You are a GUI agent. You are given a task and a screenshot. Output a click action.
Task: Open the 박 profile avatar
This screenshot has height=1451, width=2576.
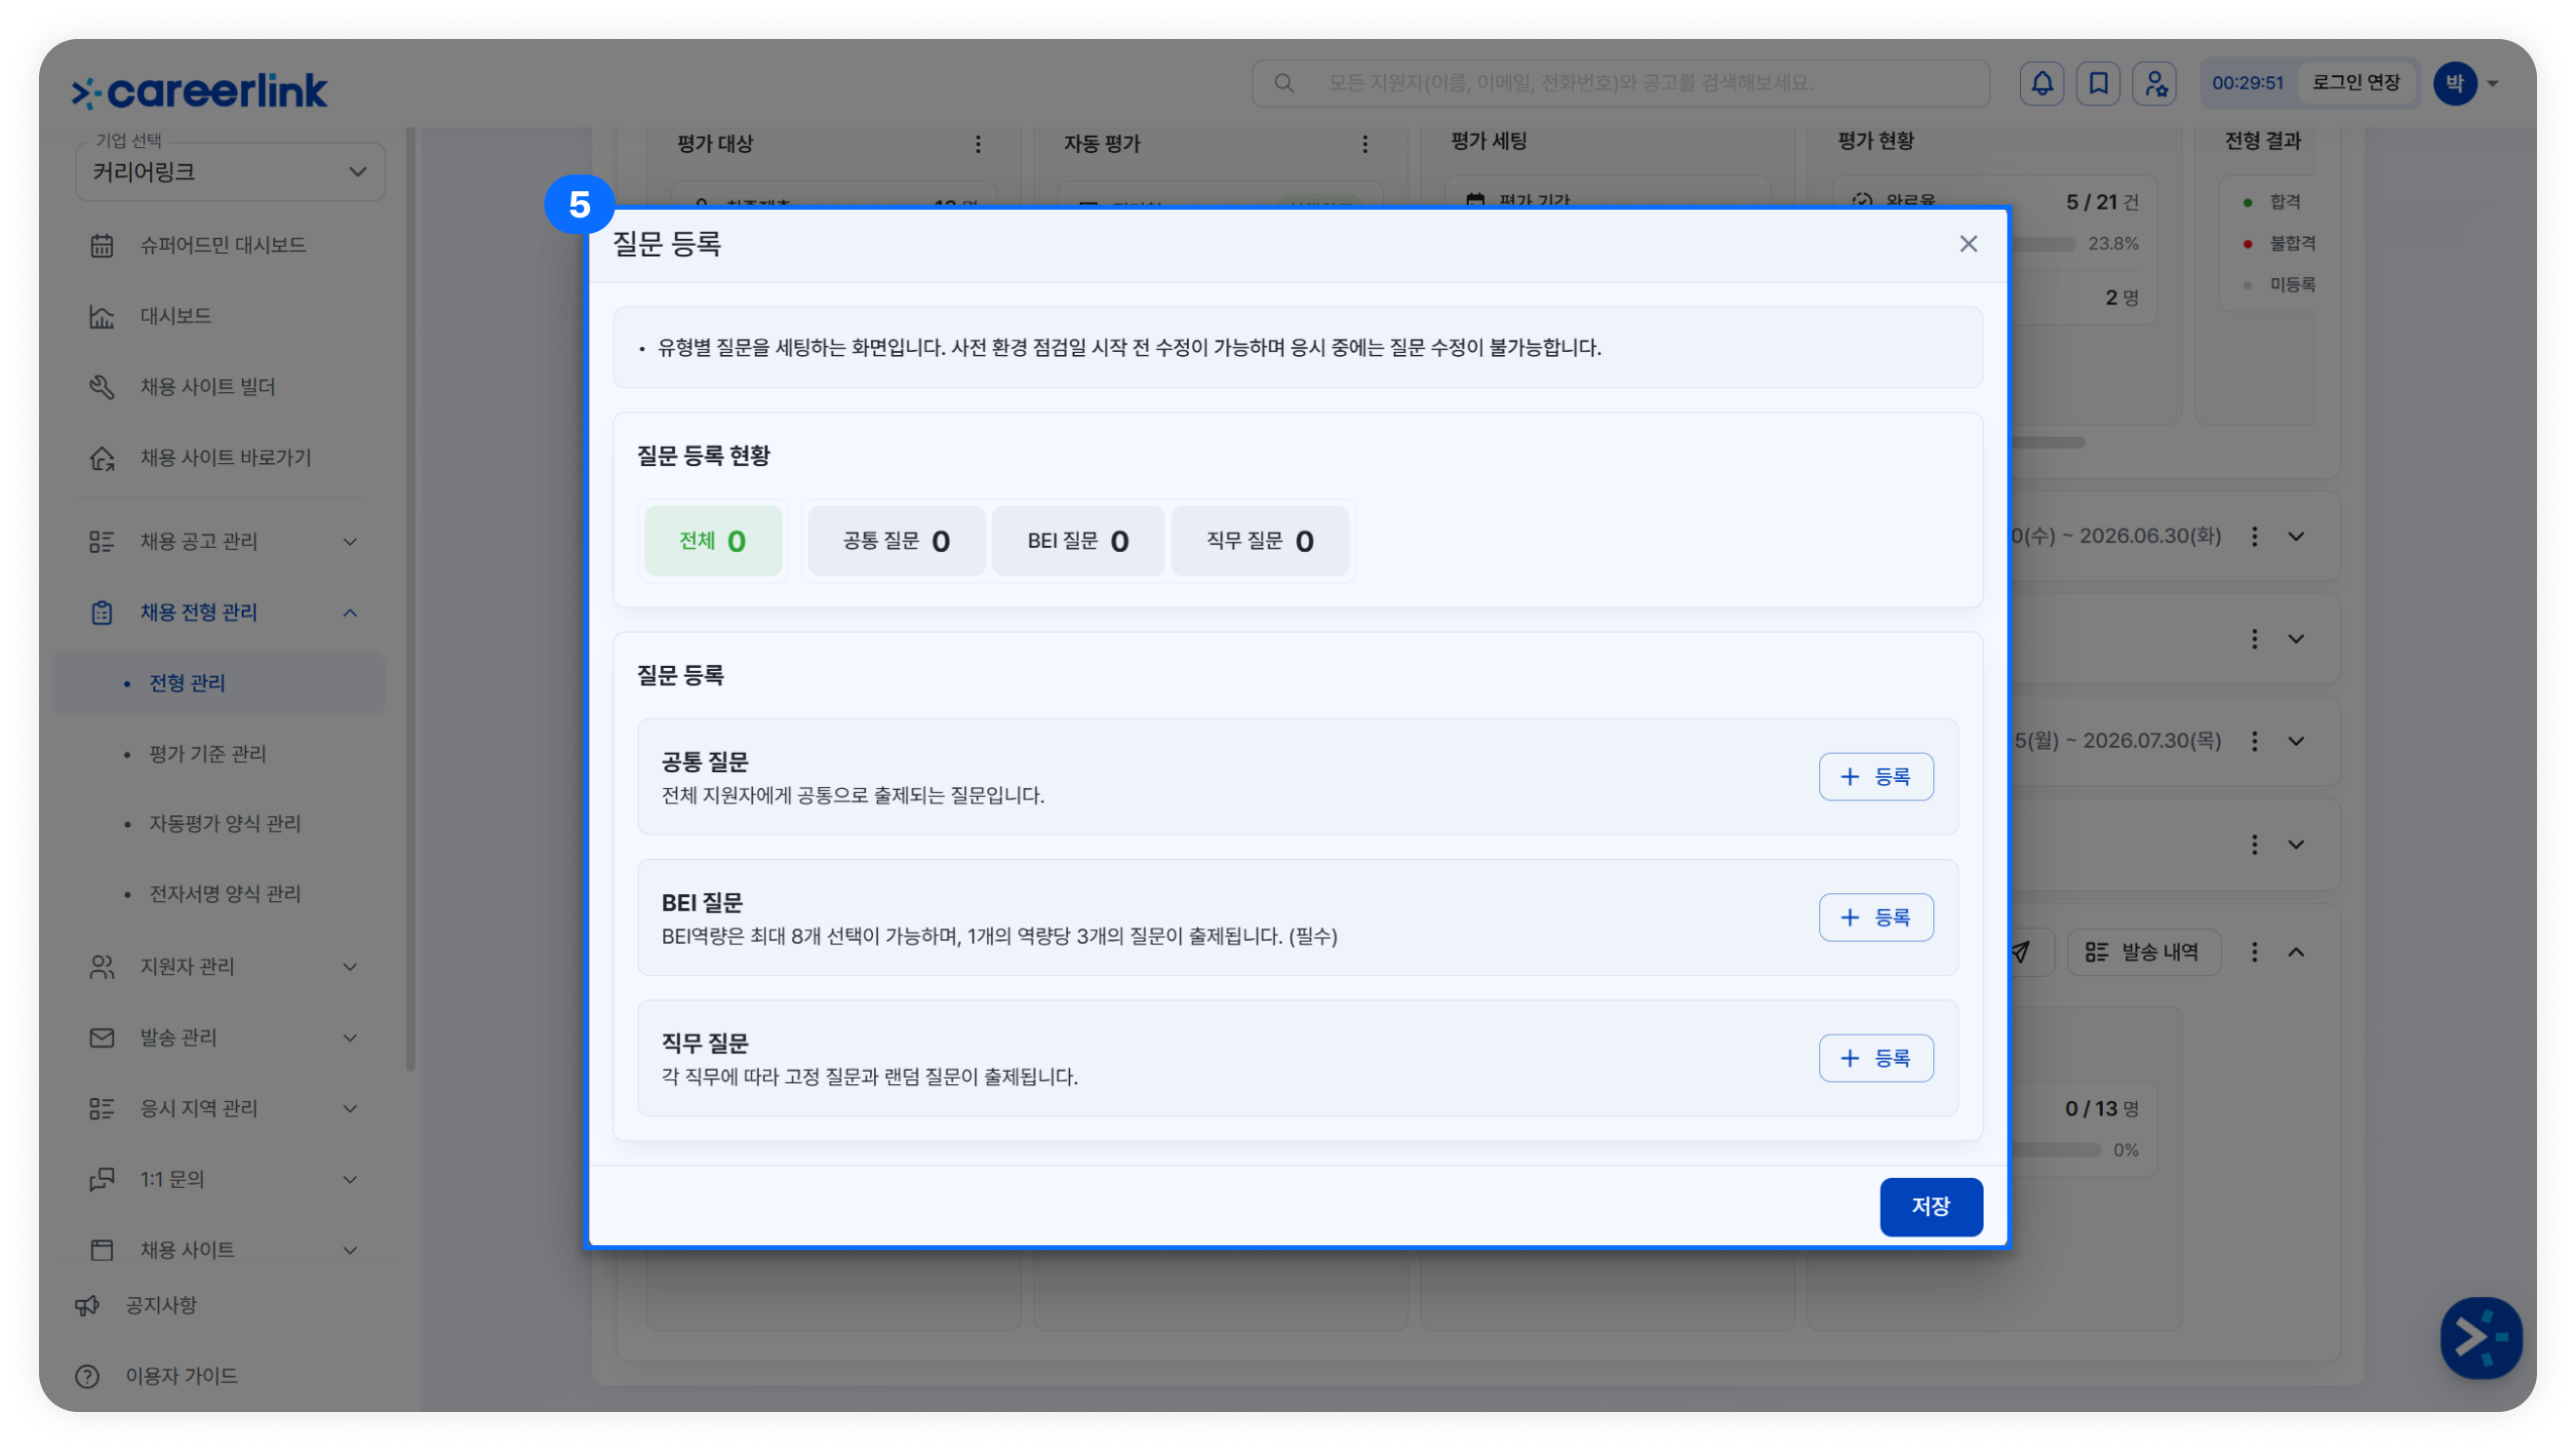pyautogui.click(x=2455, y=83)
